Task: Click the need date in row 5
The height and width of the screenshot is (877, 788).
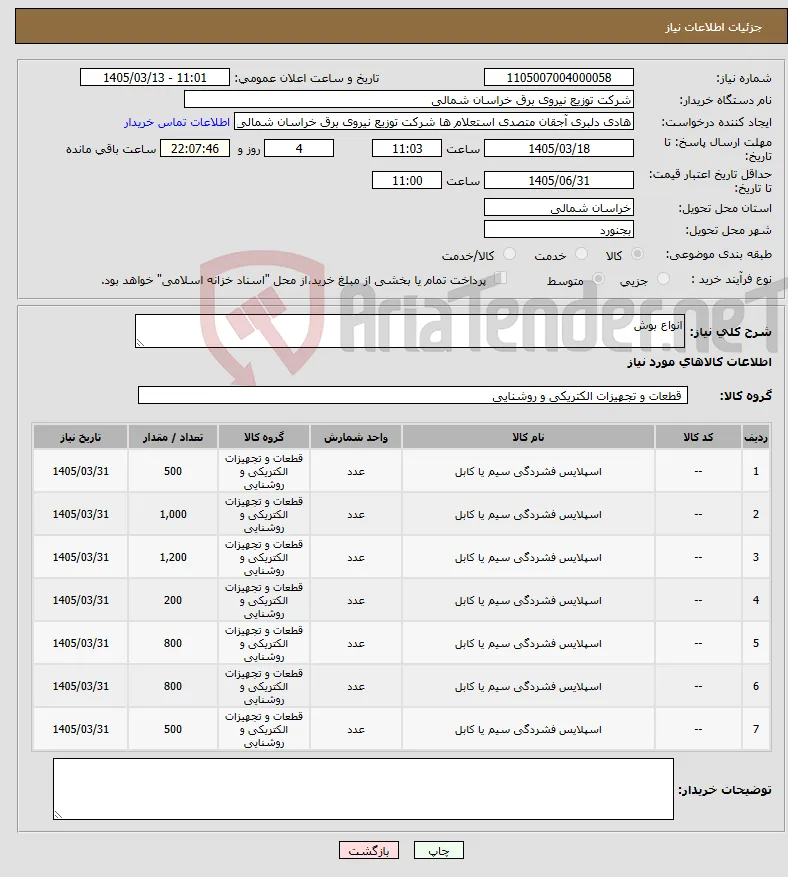Action: [x=81, y=643]
